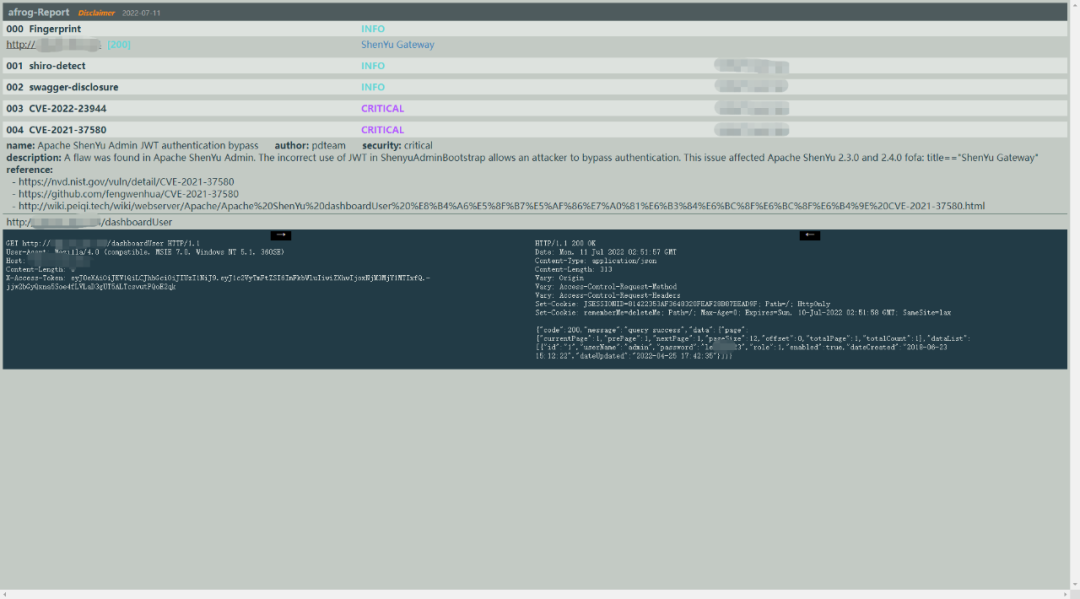The image size is (1080, 599).
Task: Click the vertical scrollbar down arrow
Action: (x=1074, y=585)
